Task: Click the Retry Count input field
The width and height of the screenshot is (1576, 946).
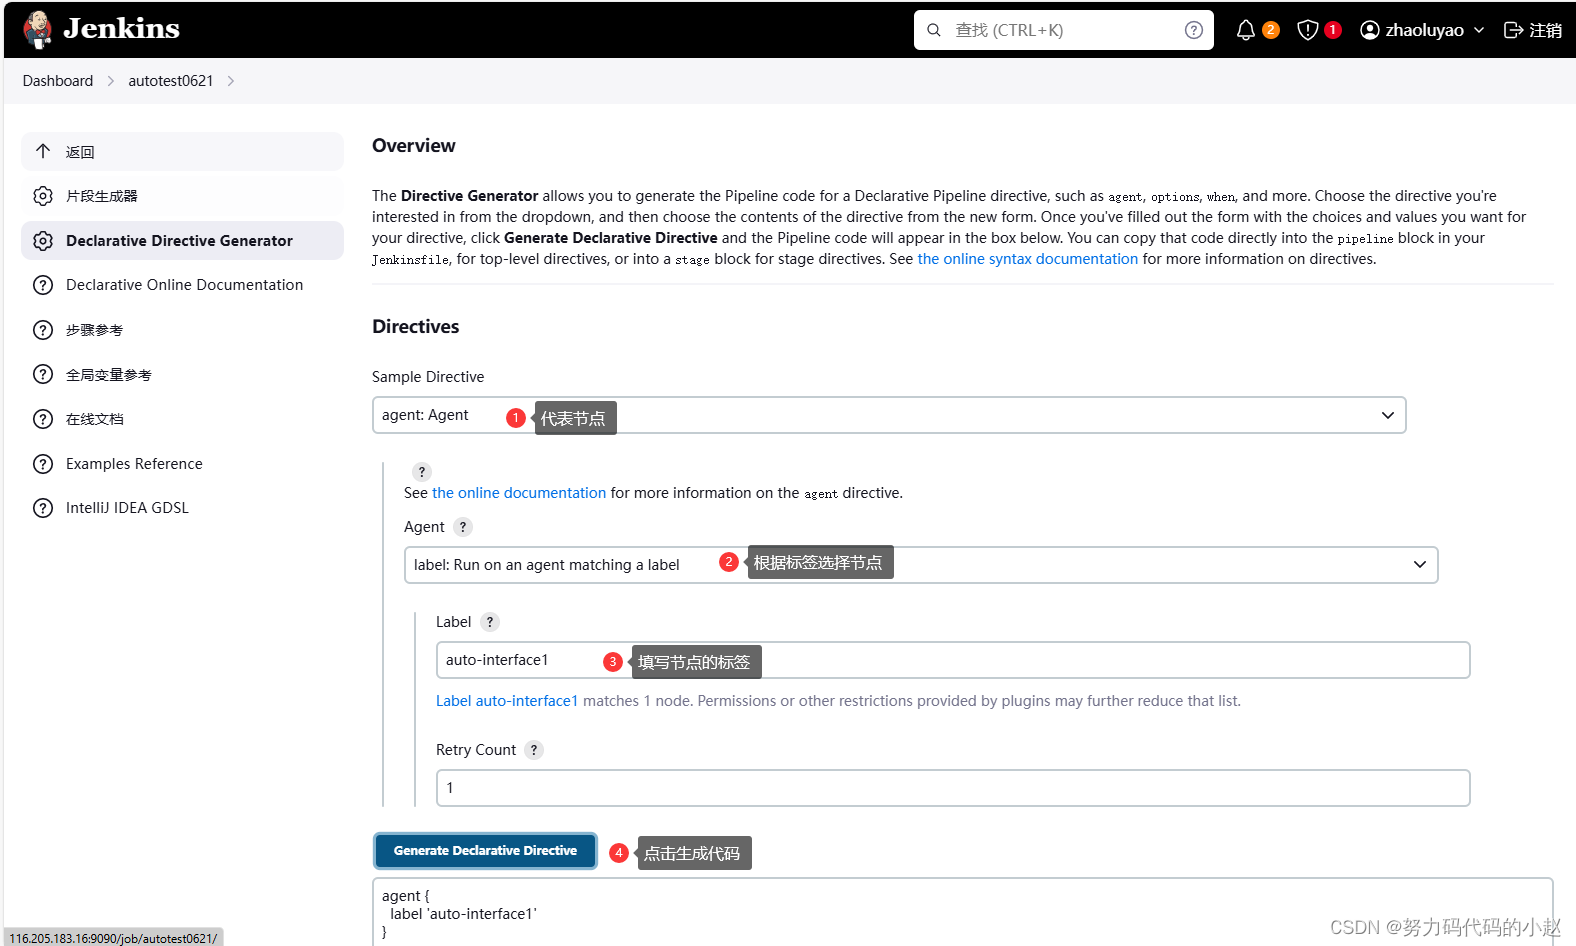Action: 953,788
